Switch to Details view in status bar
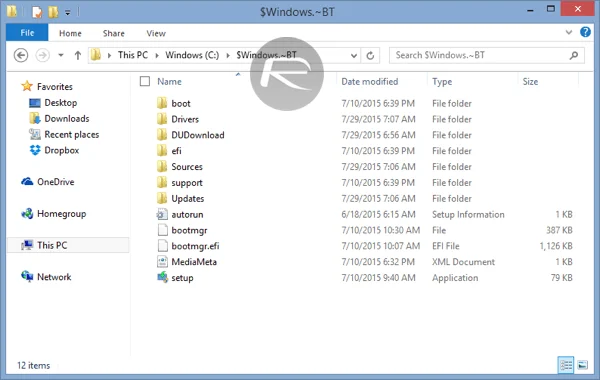This screenshot has width=600, height=380. coord(566,365)
